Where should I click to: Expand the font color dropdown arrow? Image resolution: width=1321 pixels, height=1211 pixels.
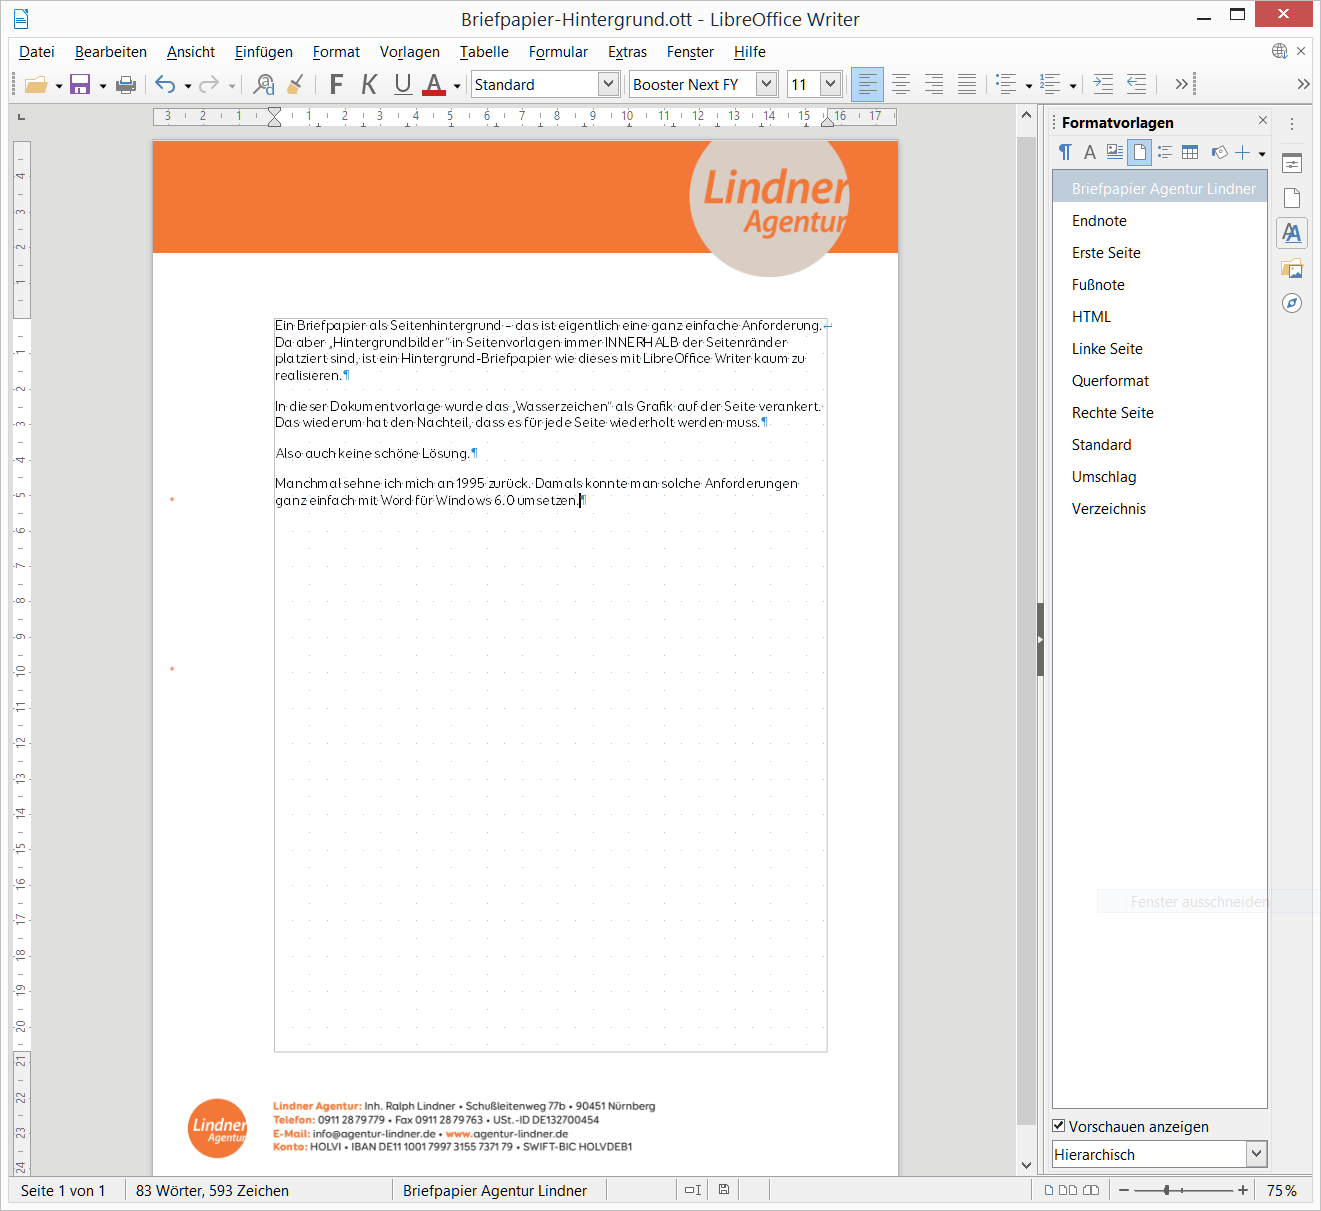[457, 86]
